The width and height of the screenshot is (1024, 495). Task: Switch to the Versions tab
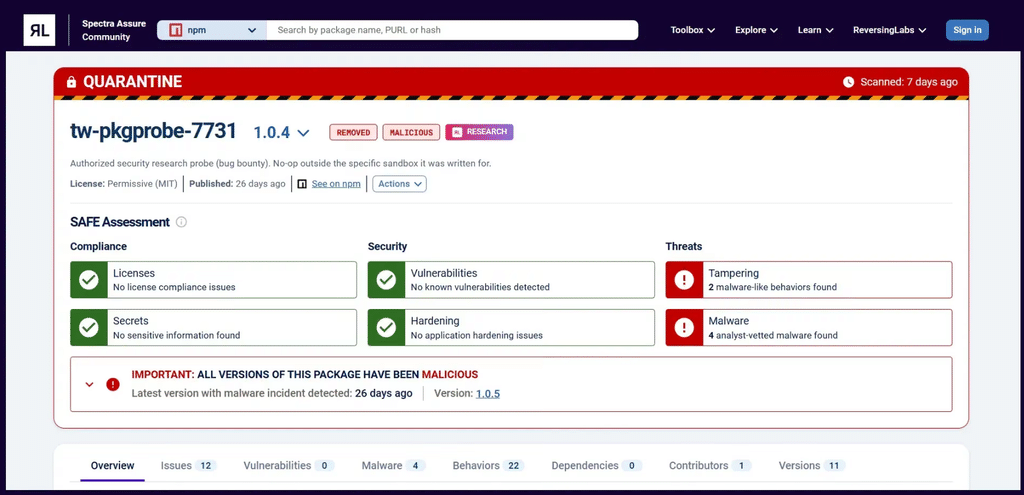[812, 466]
